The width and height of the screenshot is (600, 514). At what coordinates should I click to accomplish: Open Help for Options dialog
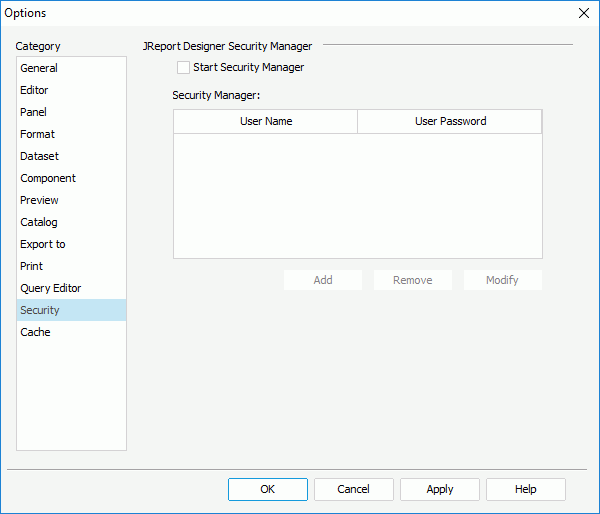[x=526, y=489]
